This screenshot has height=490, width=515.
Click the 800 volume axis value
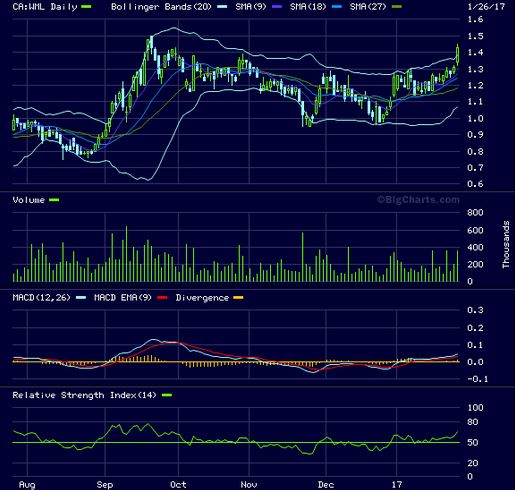pos(475,213)
